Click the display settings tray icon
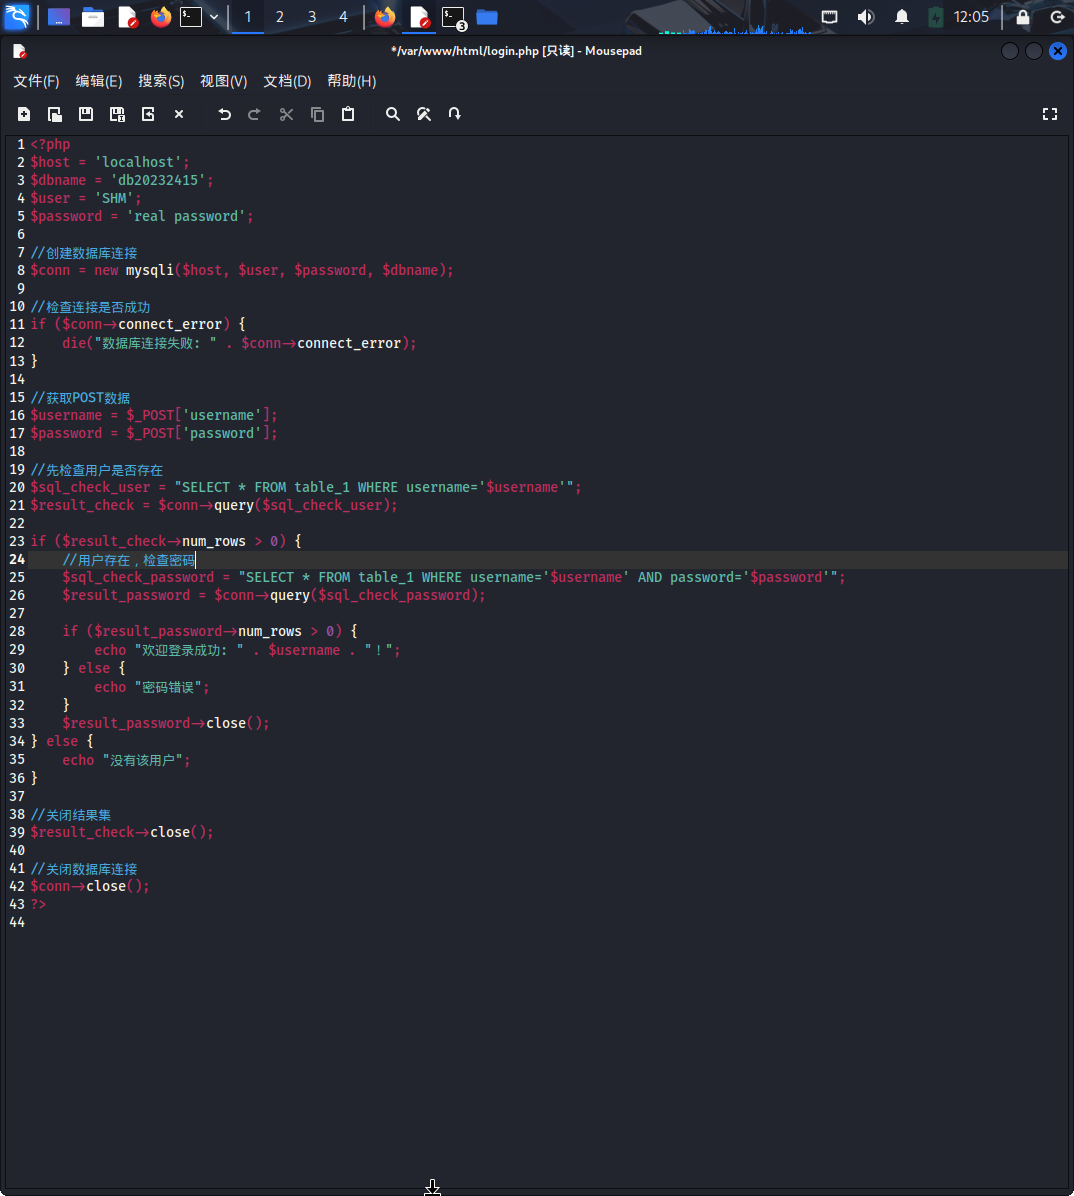1074x1196 pixels. [829, 17]
